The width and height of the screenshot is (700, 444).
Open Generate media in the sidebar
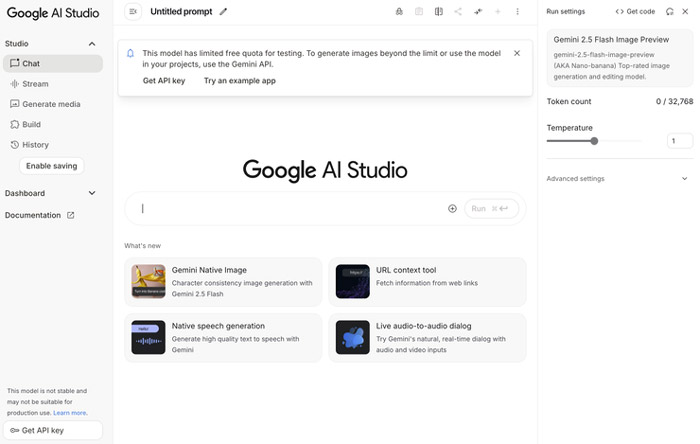(53, 104)
